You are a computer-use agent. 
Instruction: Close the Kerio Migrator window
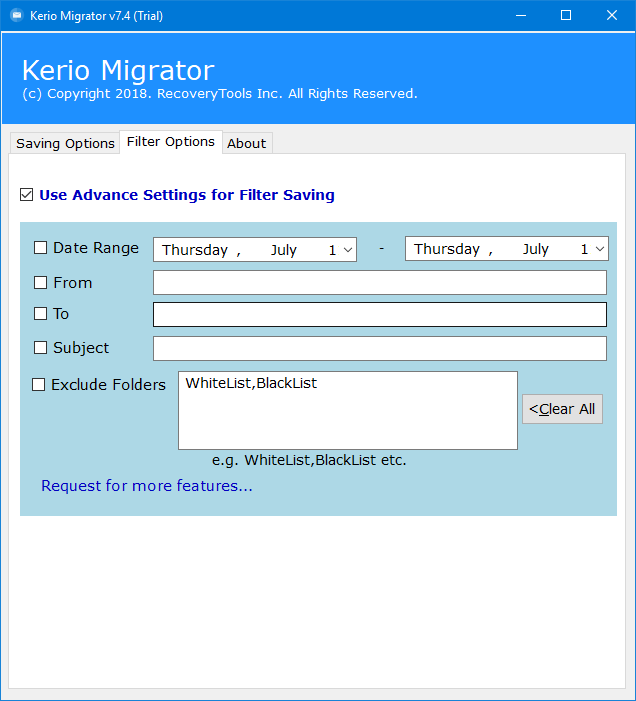[611, 16]
